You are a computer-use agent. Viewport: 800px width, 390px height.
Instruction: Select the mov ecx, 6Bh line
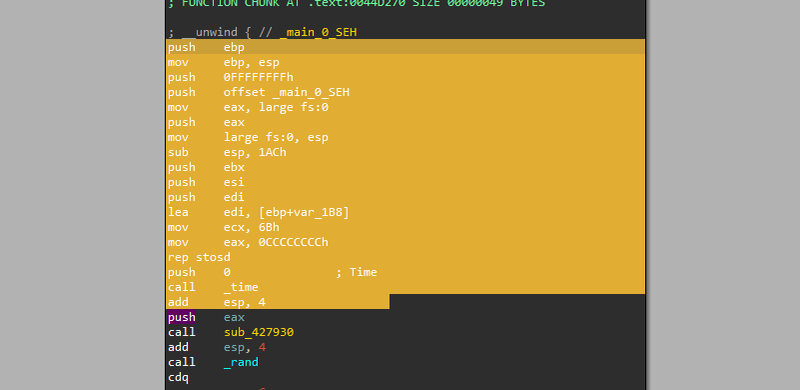406,227
